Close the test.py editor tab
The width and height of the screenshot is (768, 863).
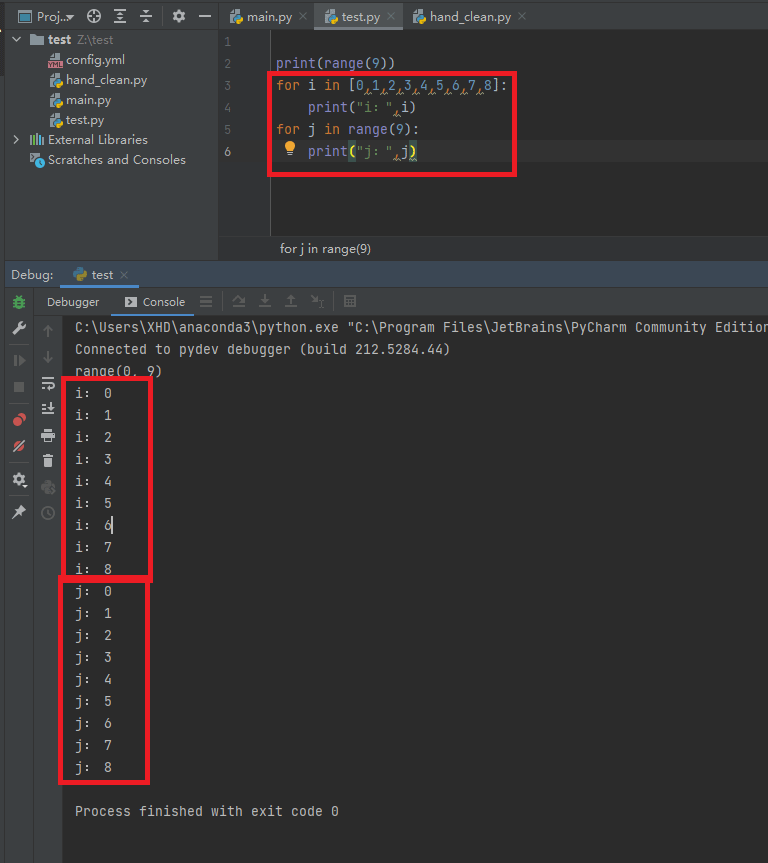pos(391,17)
